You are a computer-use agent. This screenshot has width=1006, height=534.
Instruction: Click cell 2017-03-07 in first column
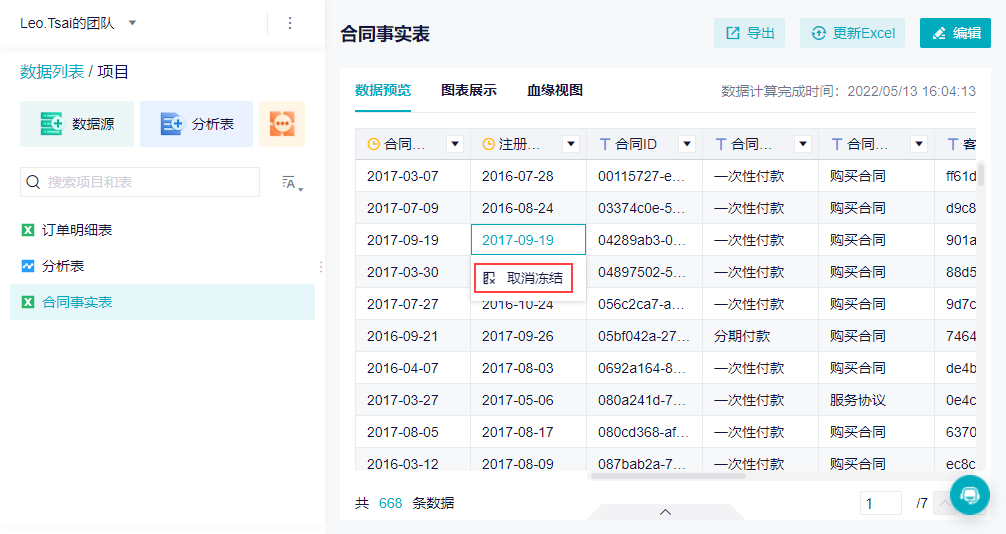(x=413, y=176)
